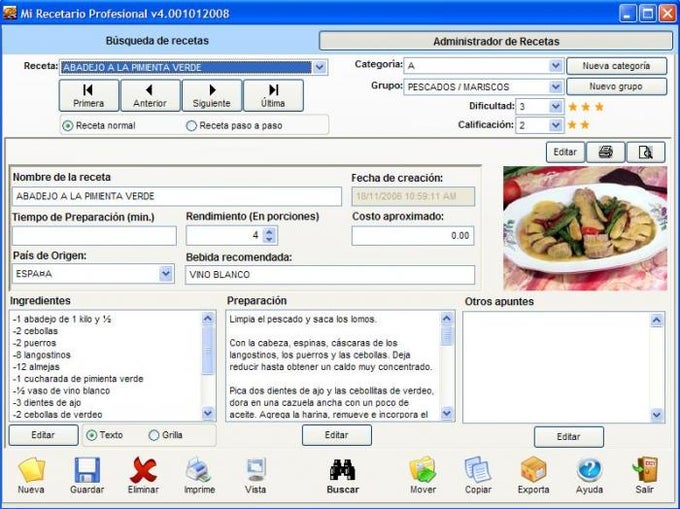Click the Mover folder icon
The width and height of the screenshot is (680, 509).
point(423,476)
